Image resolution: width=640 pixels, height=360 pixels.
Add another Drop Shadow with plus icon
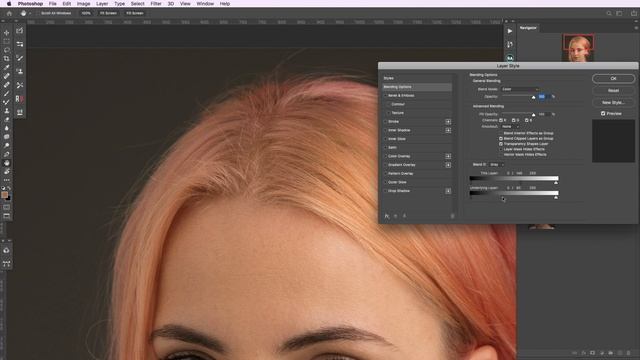448,191
